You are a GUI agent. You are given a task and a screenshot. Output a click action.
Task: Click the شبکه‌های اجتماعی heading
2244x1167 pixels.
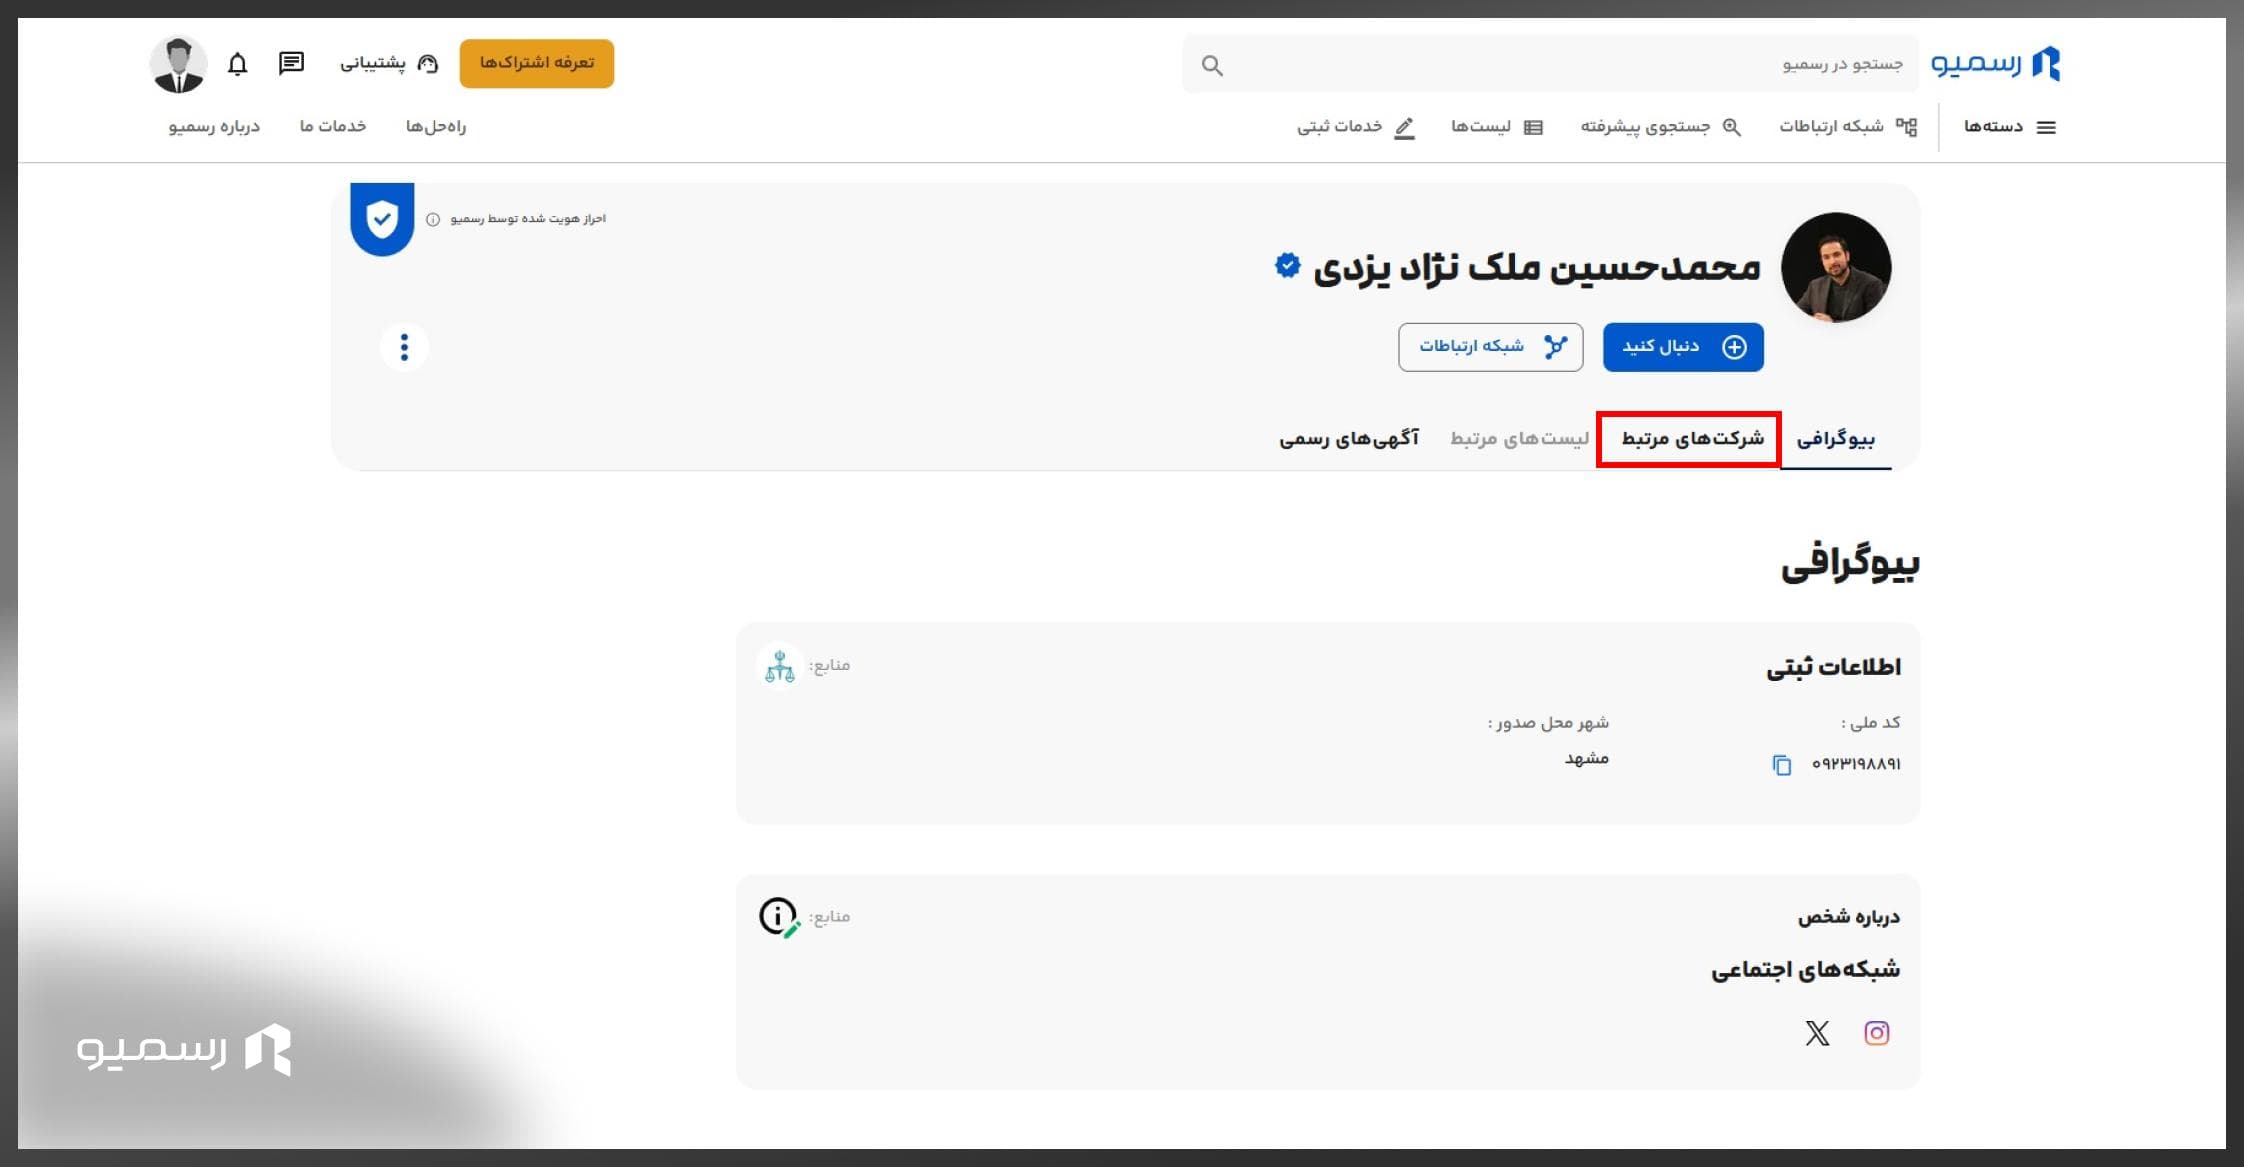click(x=1806, y=969)
